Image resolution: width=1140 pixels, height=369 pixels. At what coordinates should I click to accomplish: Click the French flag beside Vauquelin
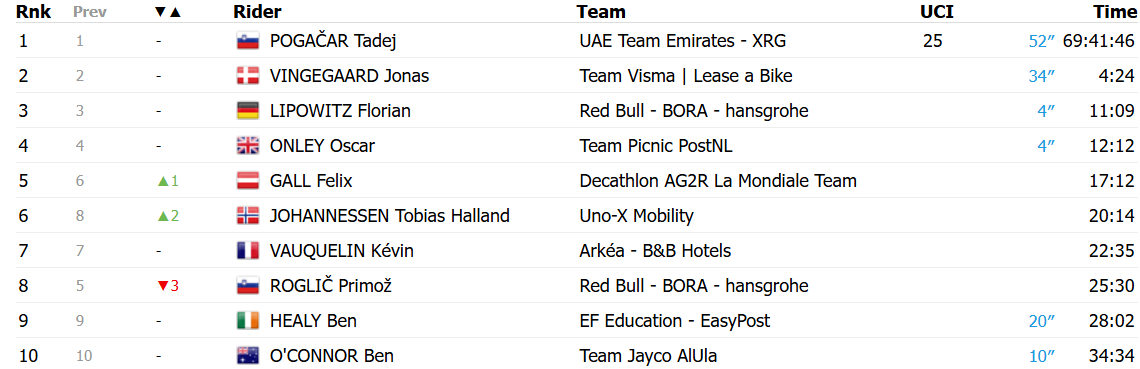coord(248,251)
